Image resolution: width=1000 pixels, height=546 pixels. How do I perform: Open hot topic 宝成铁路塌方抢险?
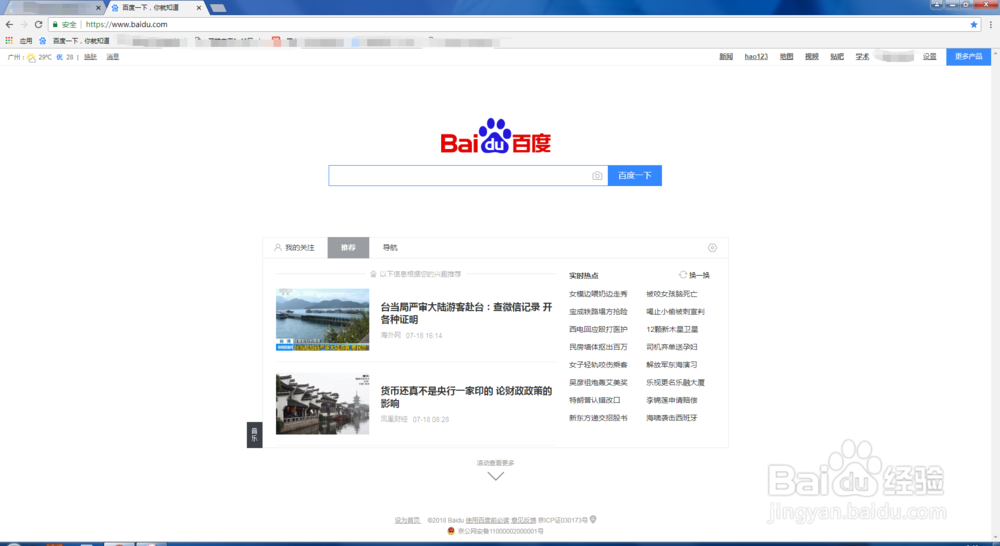[598, 312]
